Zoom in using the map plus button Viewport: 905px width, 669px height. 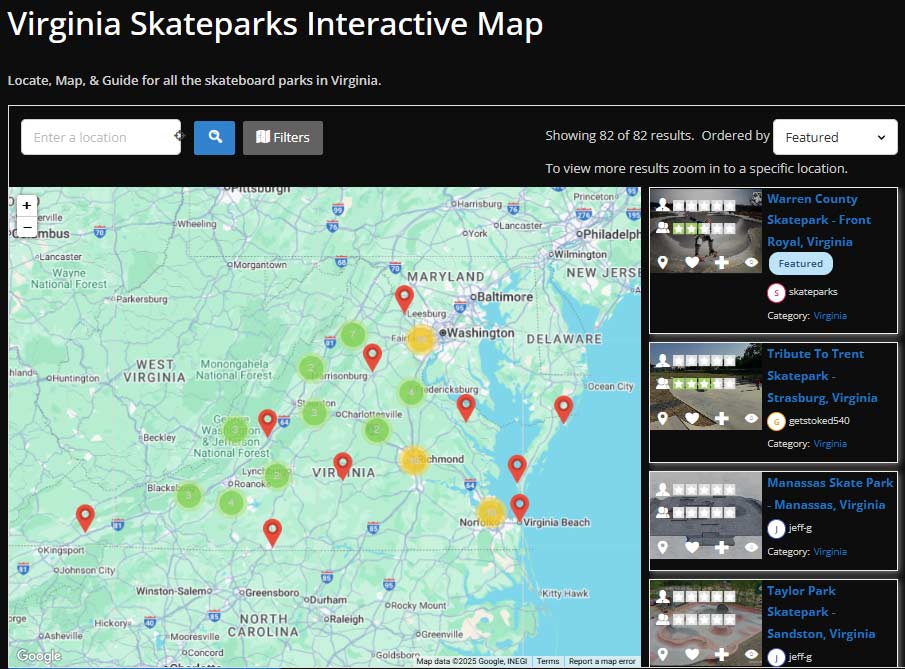[26, 204]
